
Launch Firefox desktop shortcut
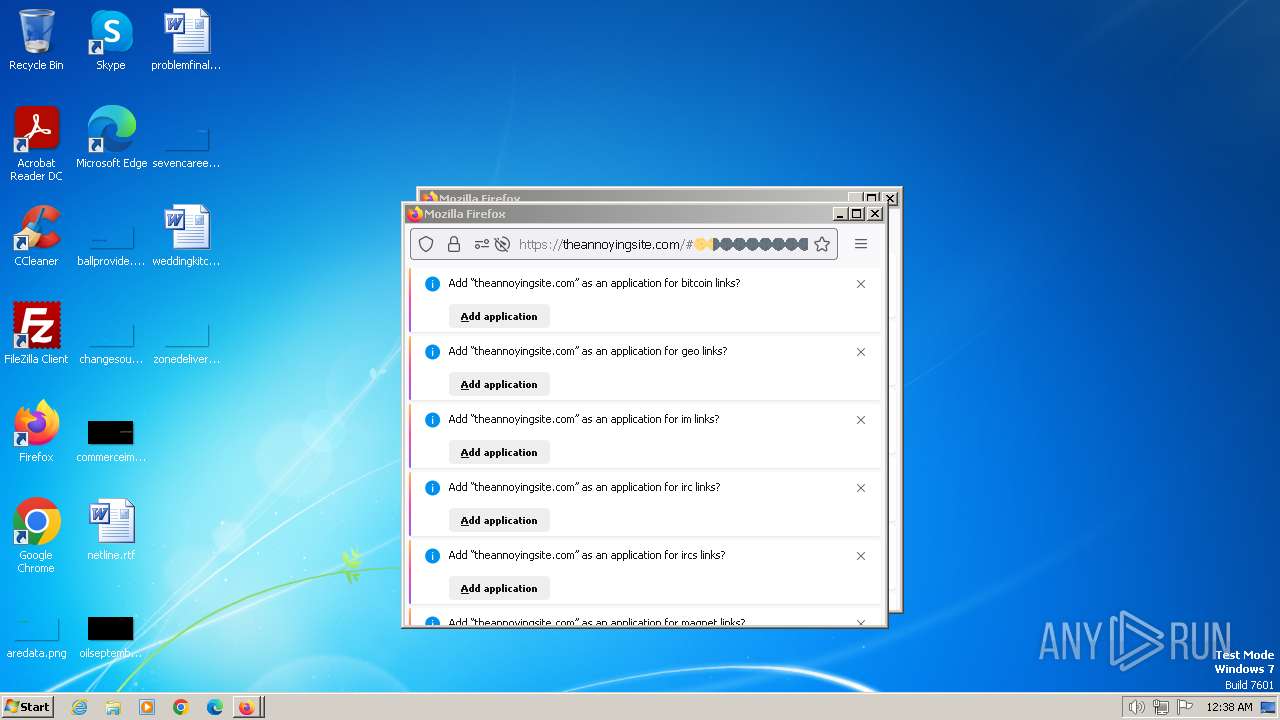coord(36,432)
